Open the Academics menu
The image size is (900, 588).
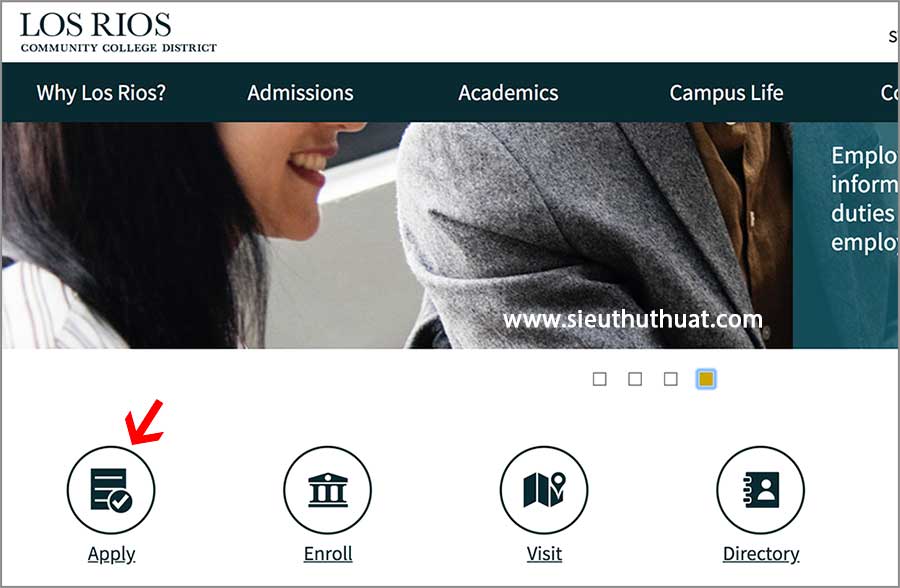508,92
